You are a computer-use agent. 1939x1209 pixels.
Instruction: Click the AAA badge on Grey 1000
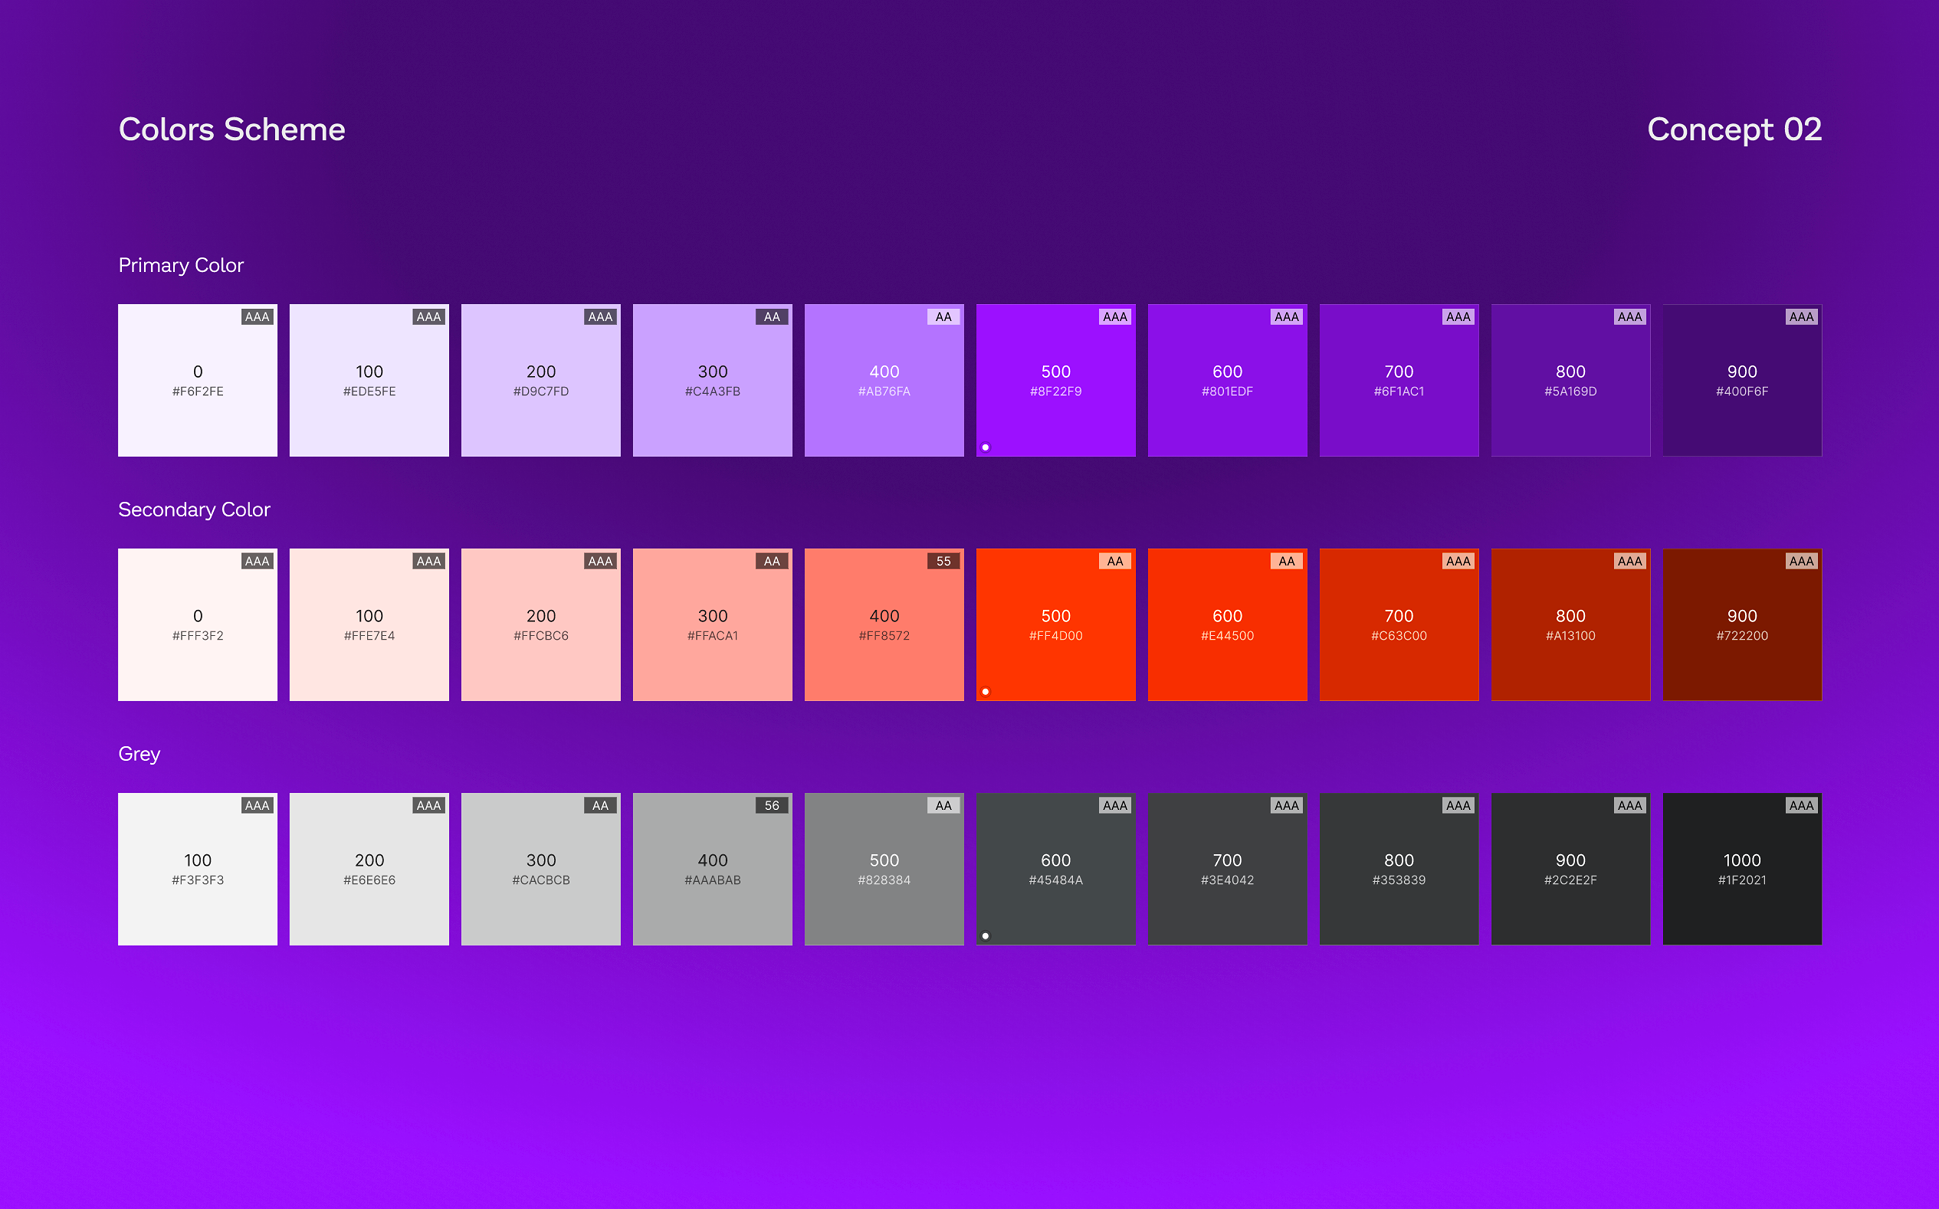click(x=1801, y=805)
